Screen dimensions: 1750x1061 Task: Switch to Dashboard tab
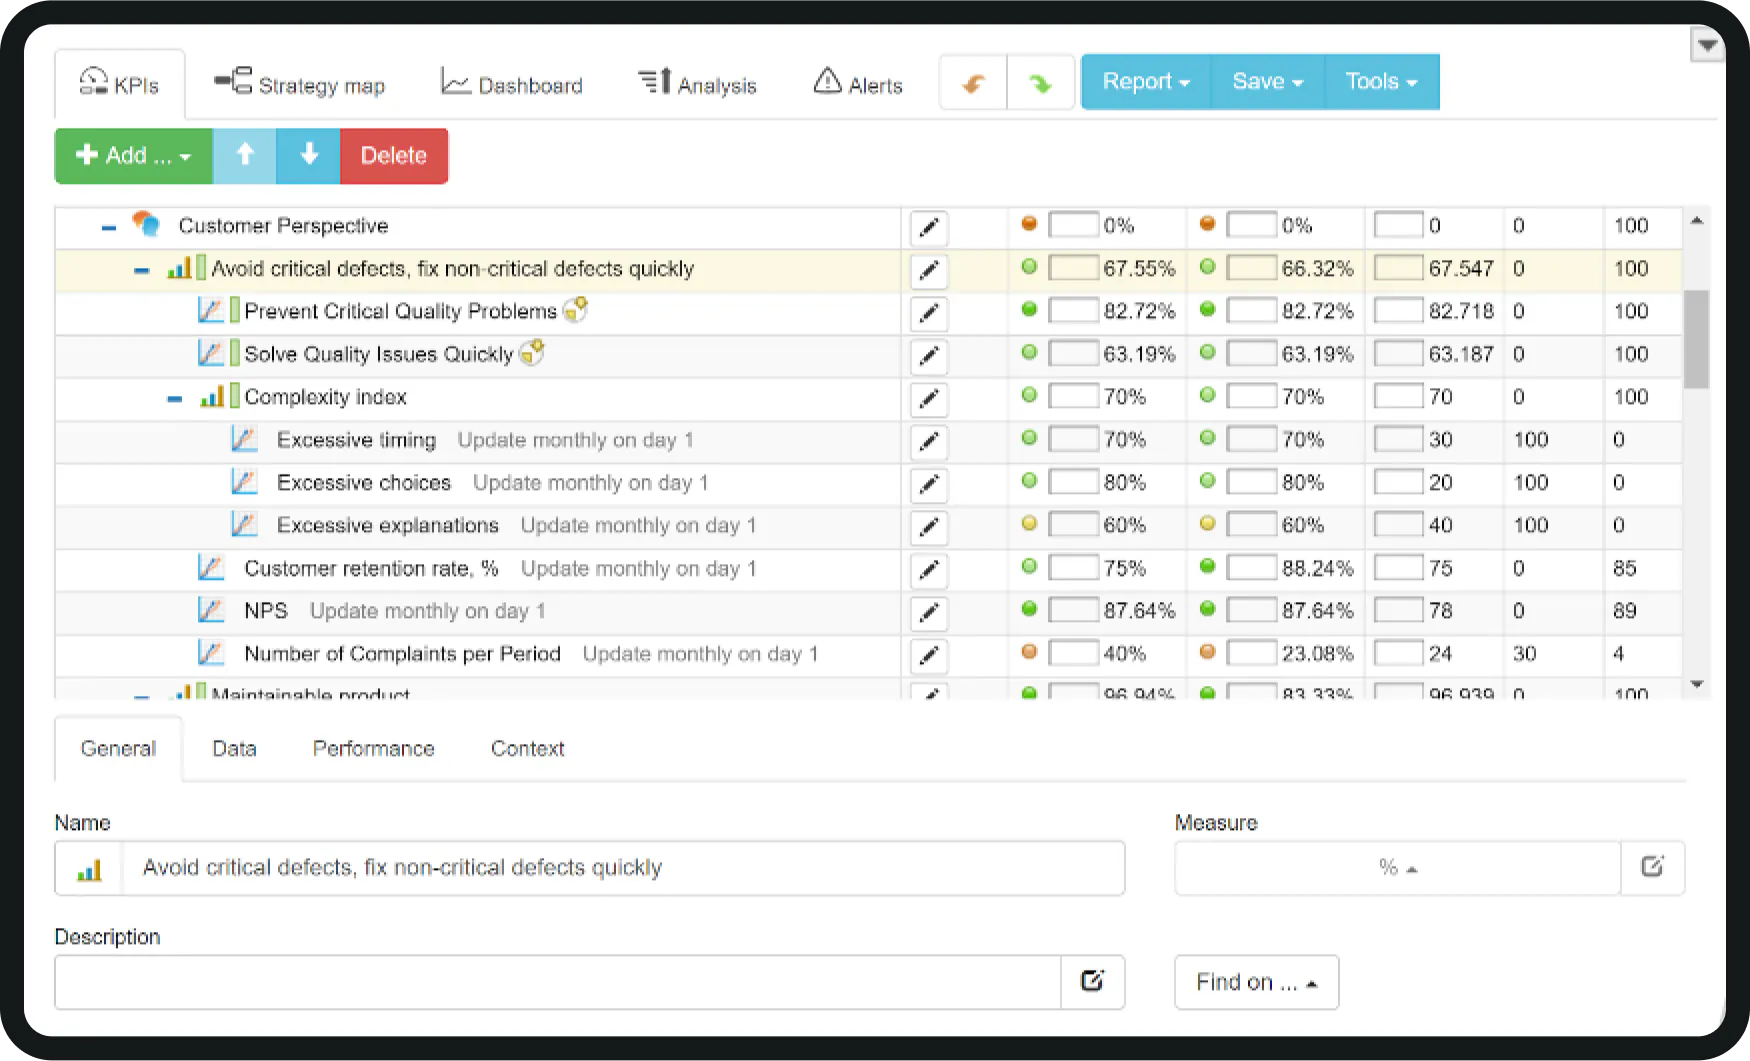pos(511,84)
